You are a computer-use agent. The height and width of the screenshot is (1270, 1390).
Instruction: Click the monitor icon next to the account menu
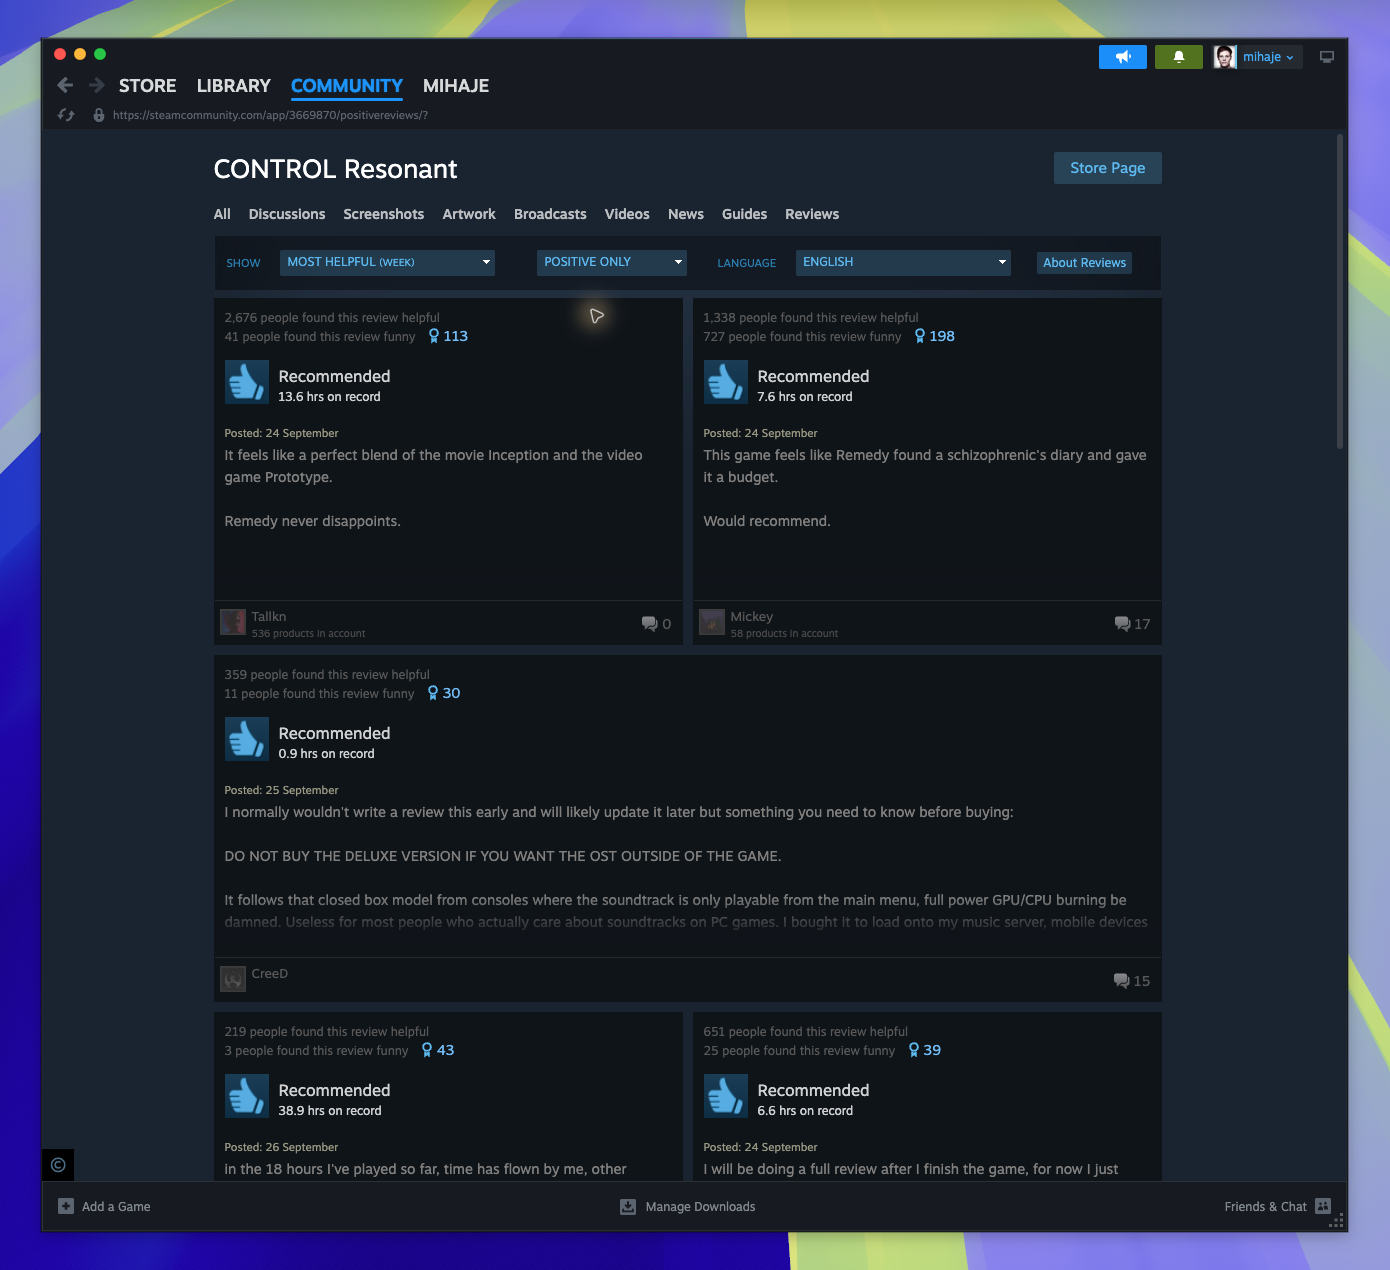click(x=1327, y=57)
